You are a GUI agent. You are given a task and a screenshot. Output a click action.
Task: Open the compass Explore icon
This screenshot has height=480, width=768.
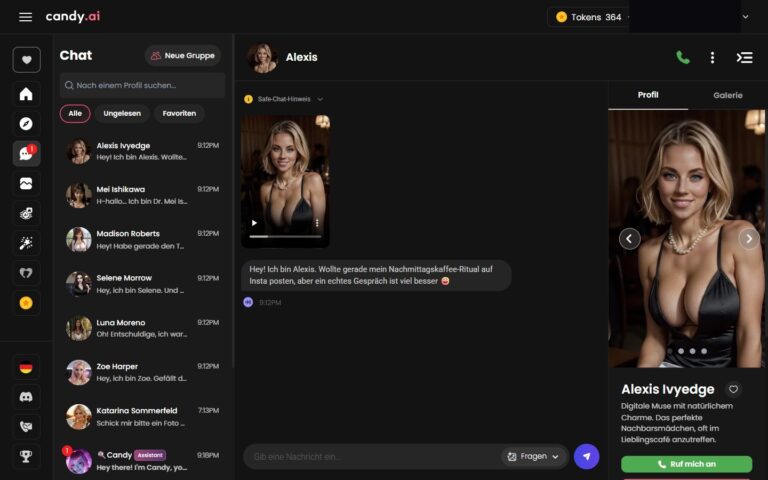(26, 123)
